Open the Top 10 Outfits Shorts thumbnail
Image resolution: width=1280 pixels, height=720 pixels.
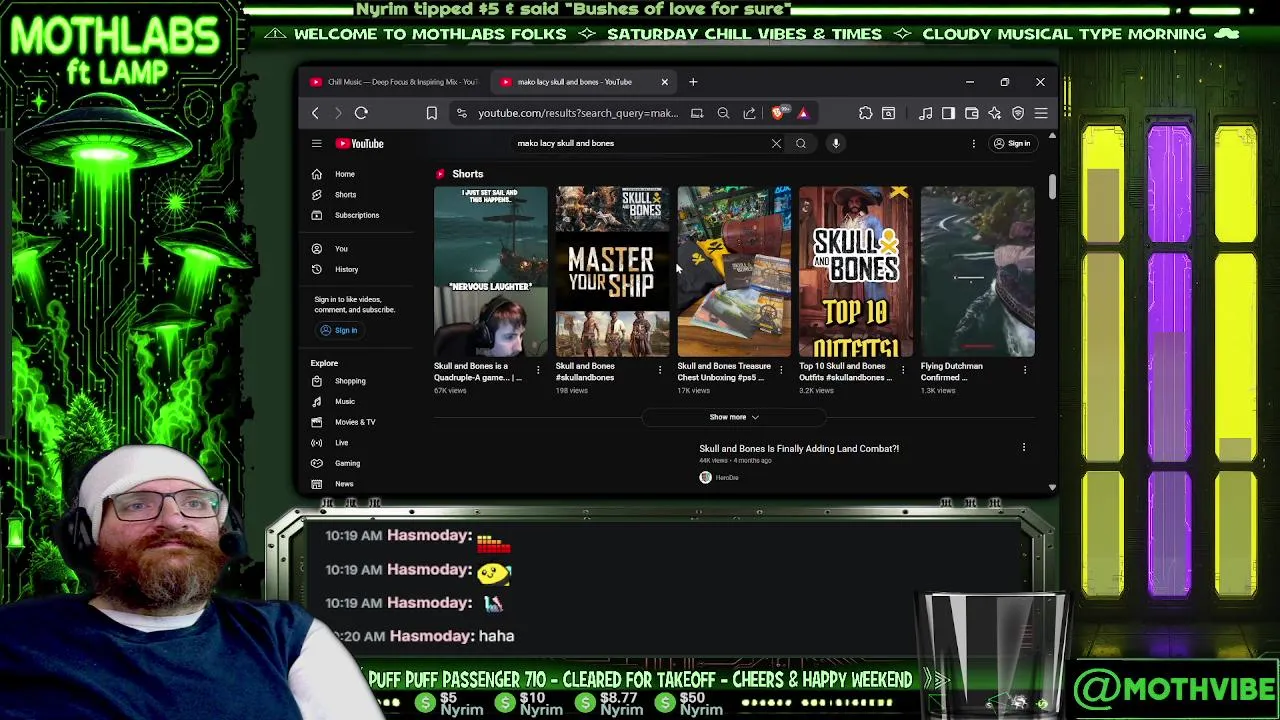pos(855,271)
